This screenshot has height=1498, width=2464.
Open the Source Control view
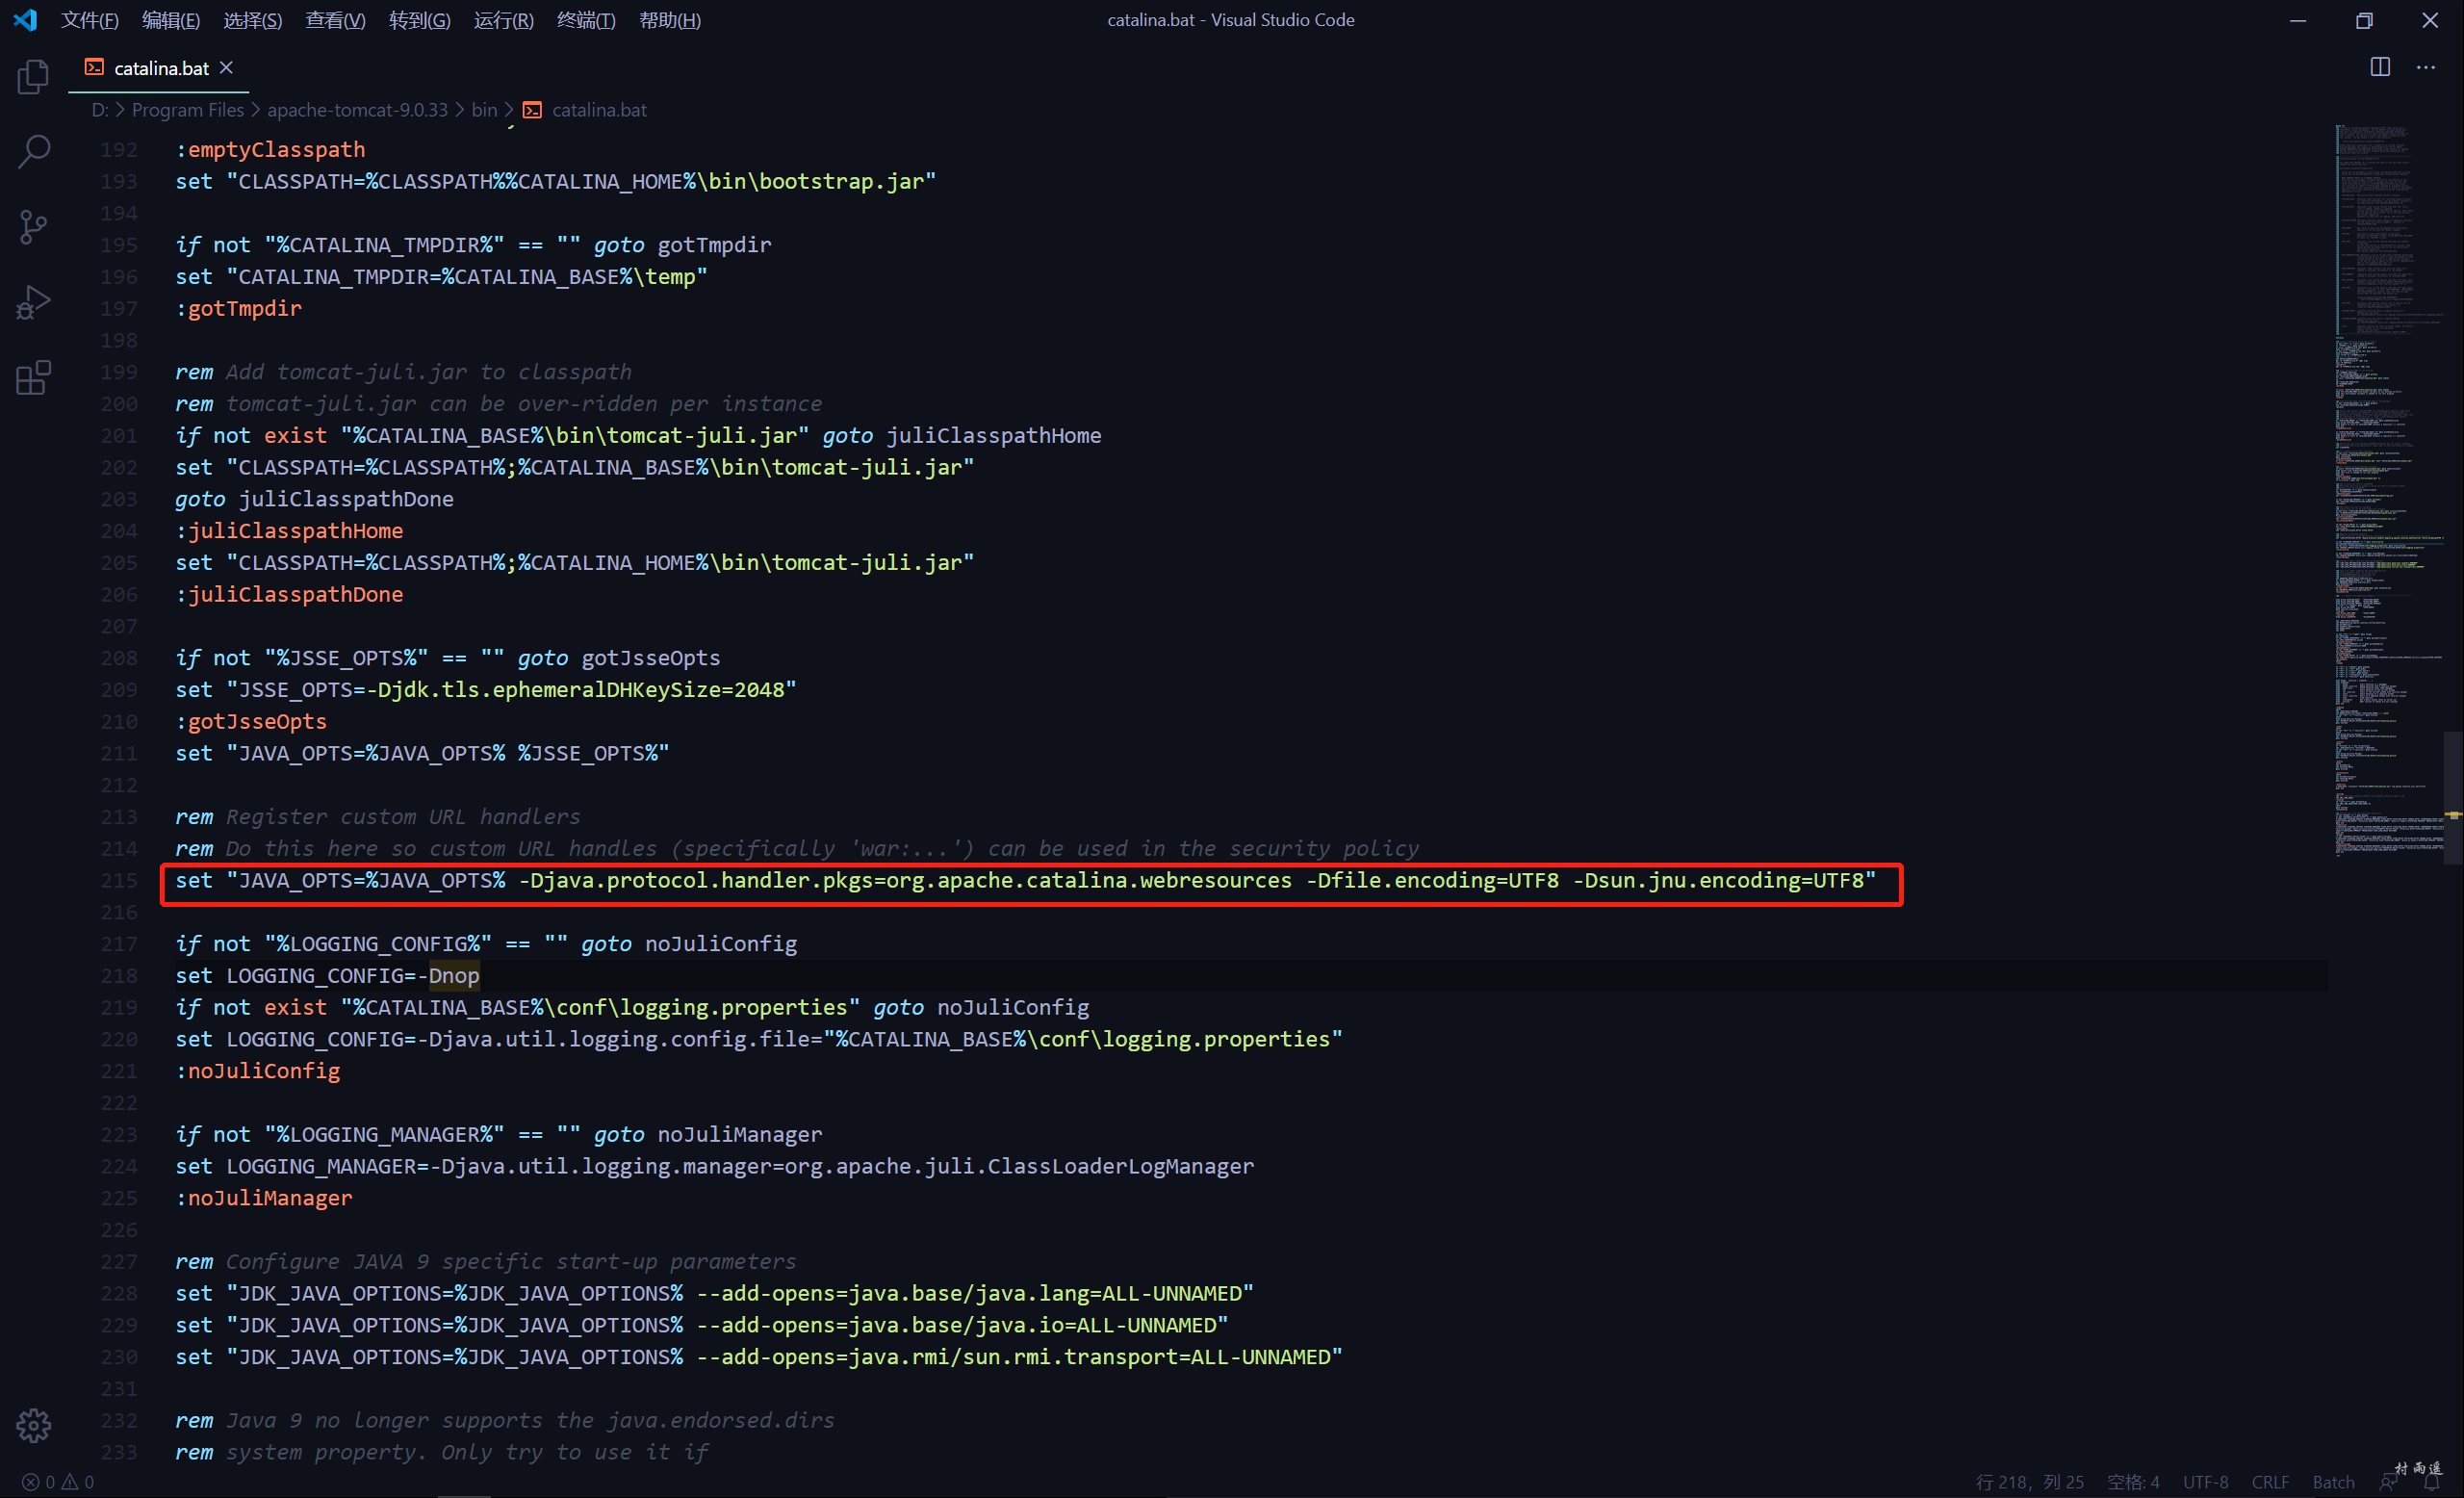click(x=33, y=227)
